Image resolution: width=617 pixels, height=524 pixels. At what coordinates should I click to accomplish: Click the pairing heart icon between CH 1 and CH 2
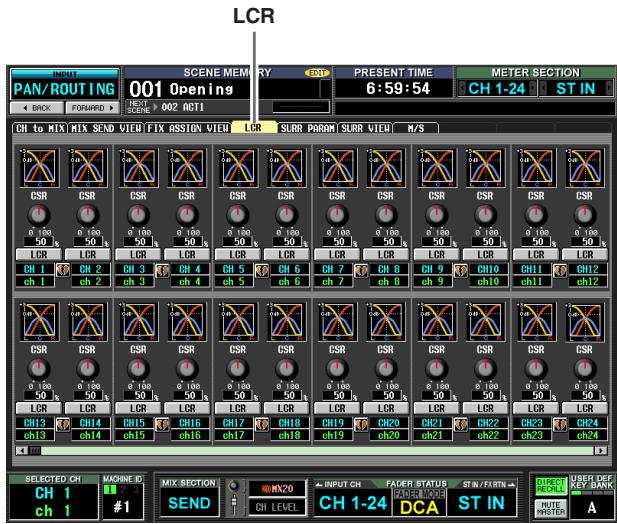63,270
